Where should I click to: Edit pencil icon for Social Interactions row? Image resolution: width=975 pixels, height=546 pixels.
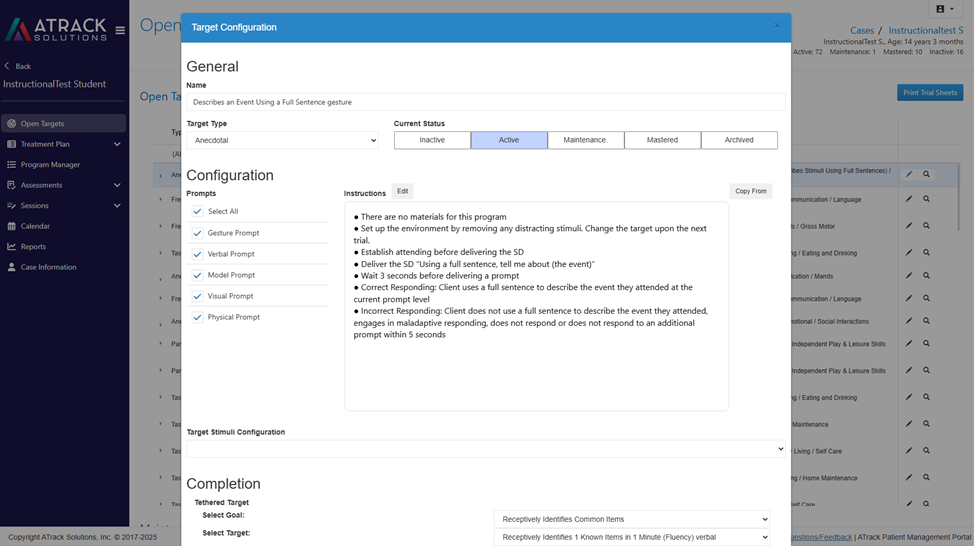point(908,321)
